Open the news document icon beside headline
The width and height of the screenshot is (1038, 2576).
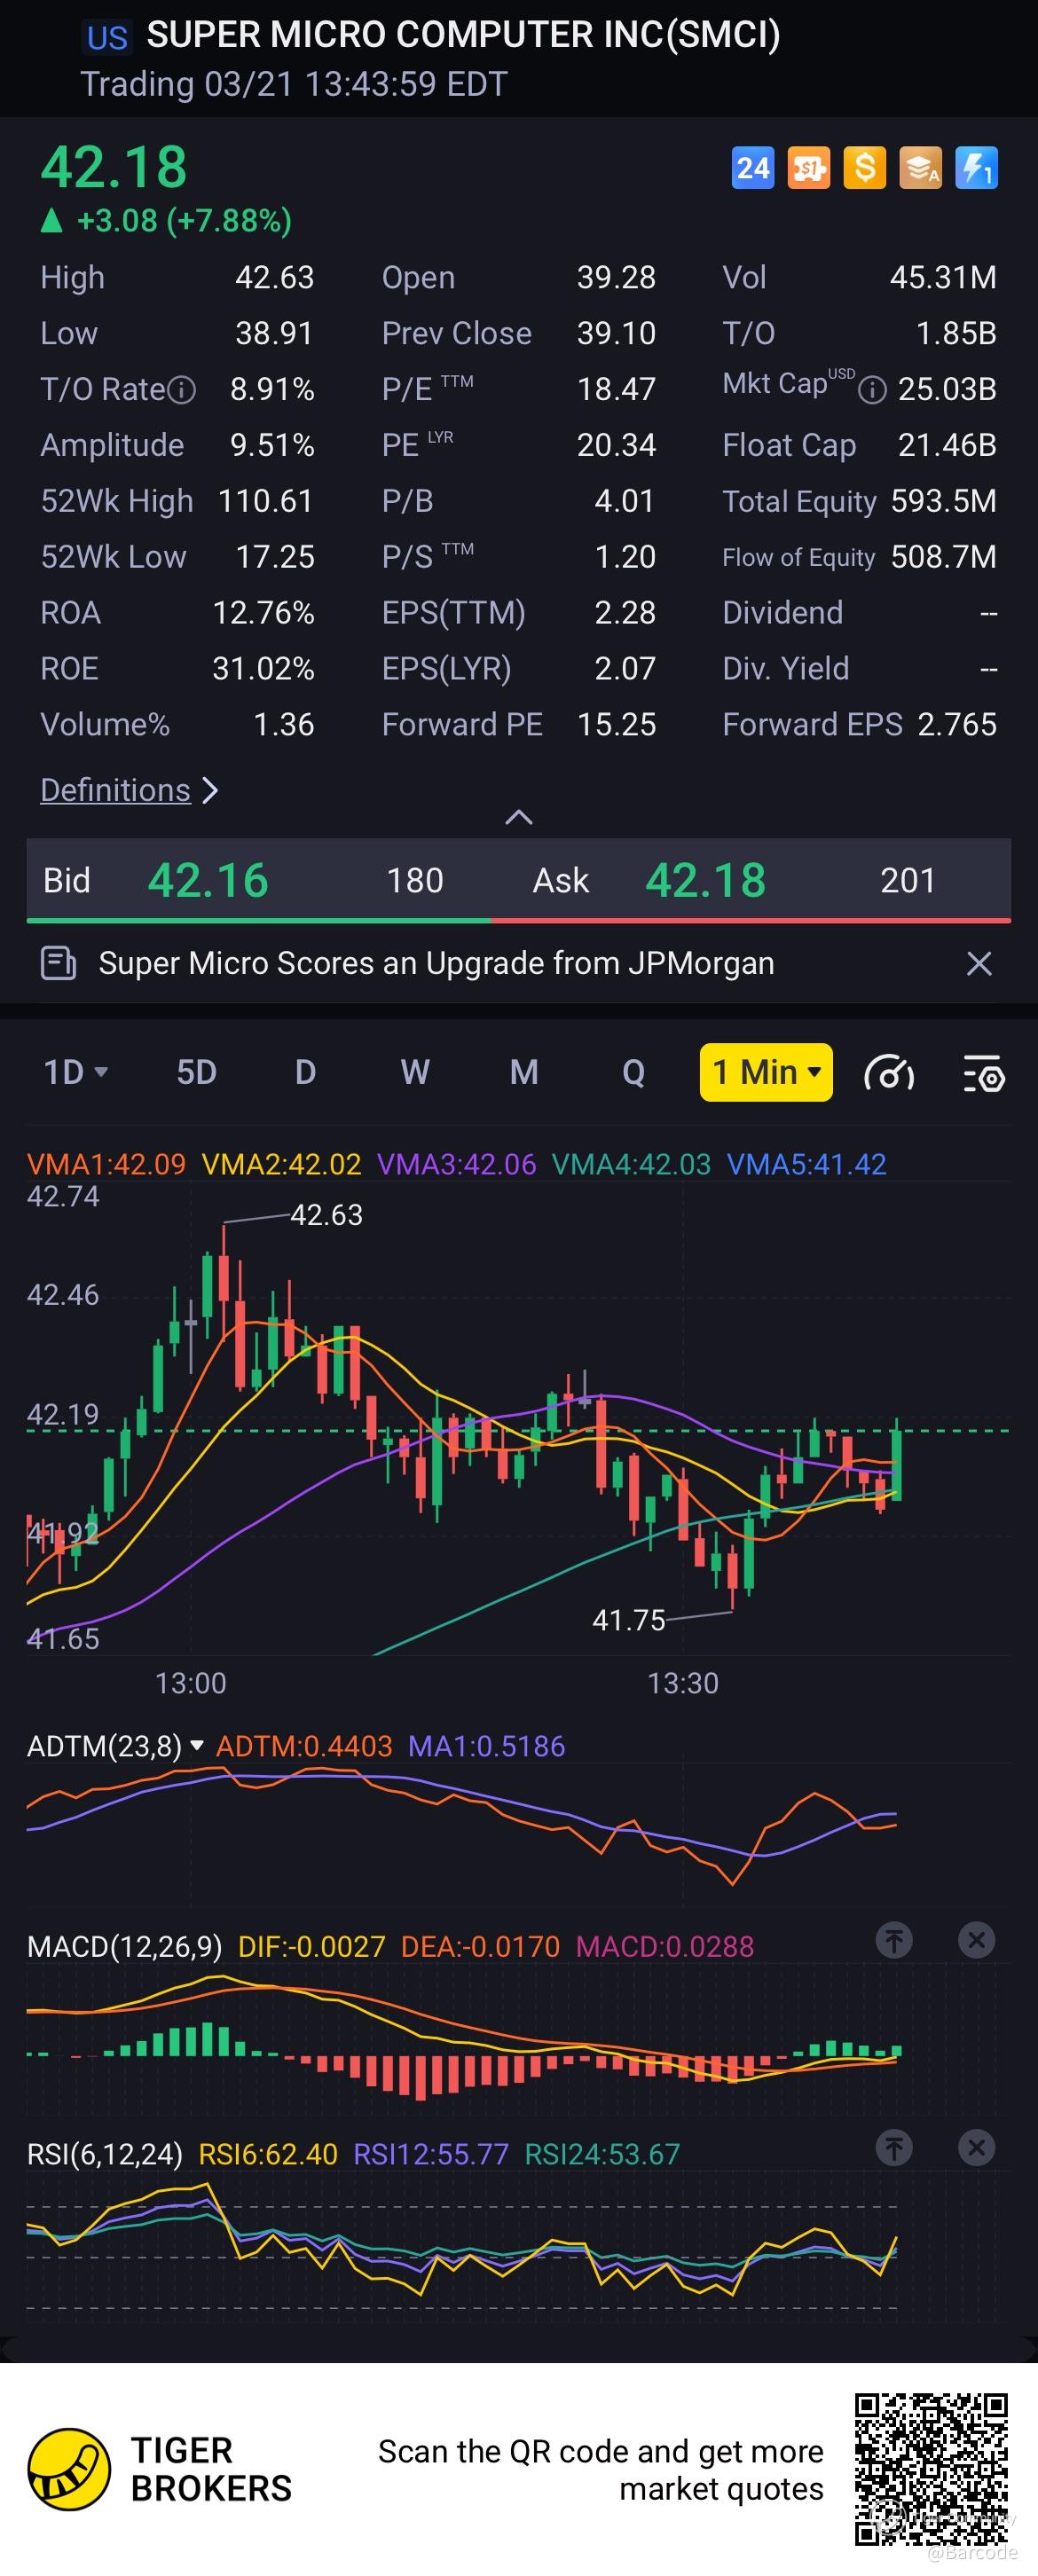tap(58, 963)
